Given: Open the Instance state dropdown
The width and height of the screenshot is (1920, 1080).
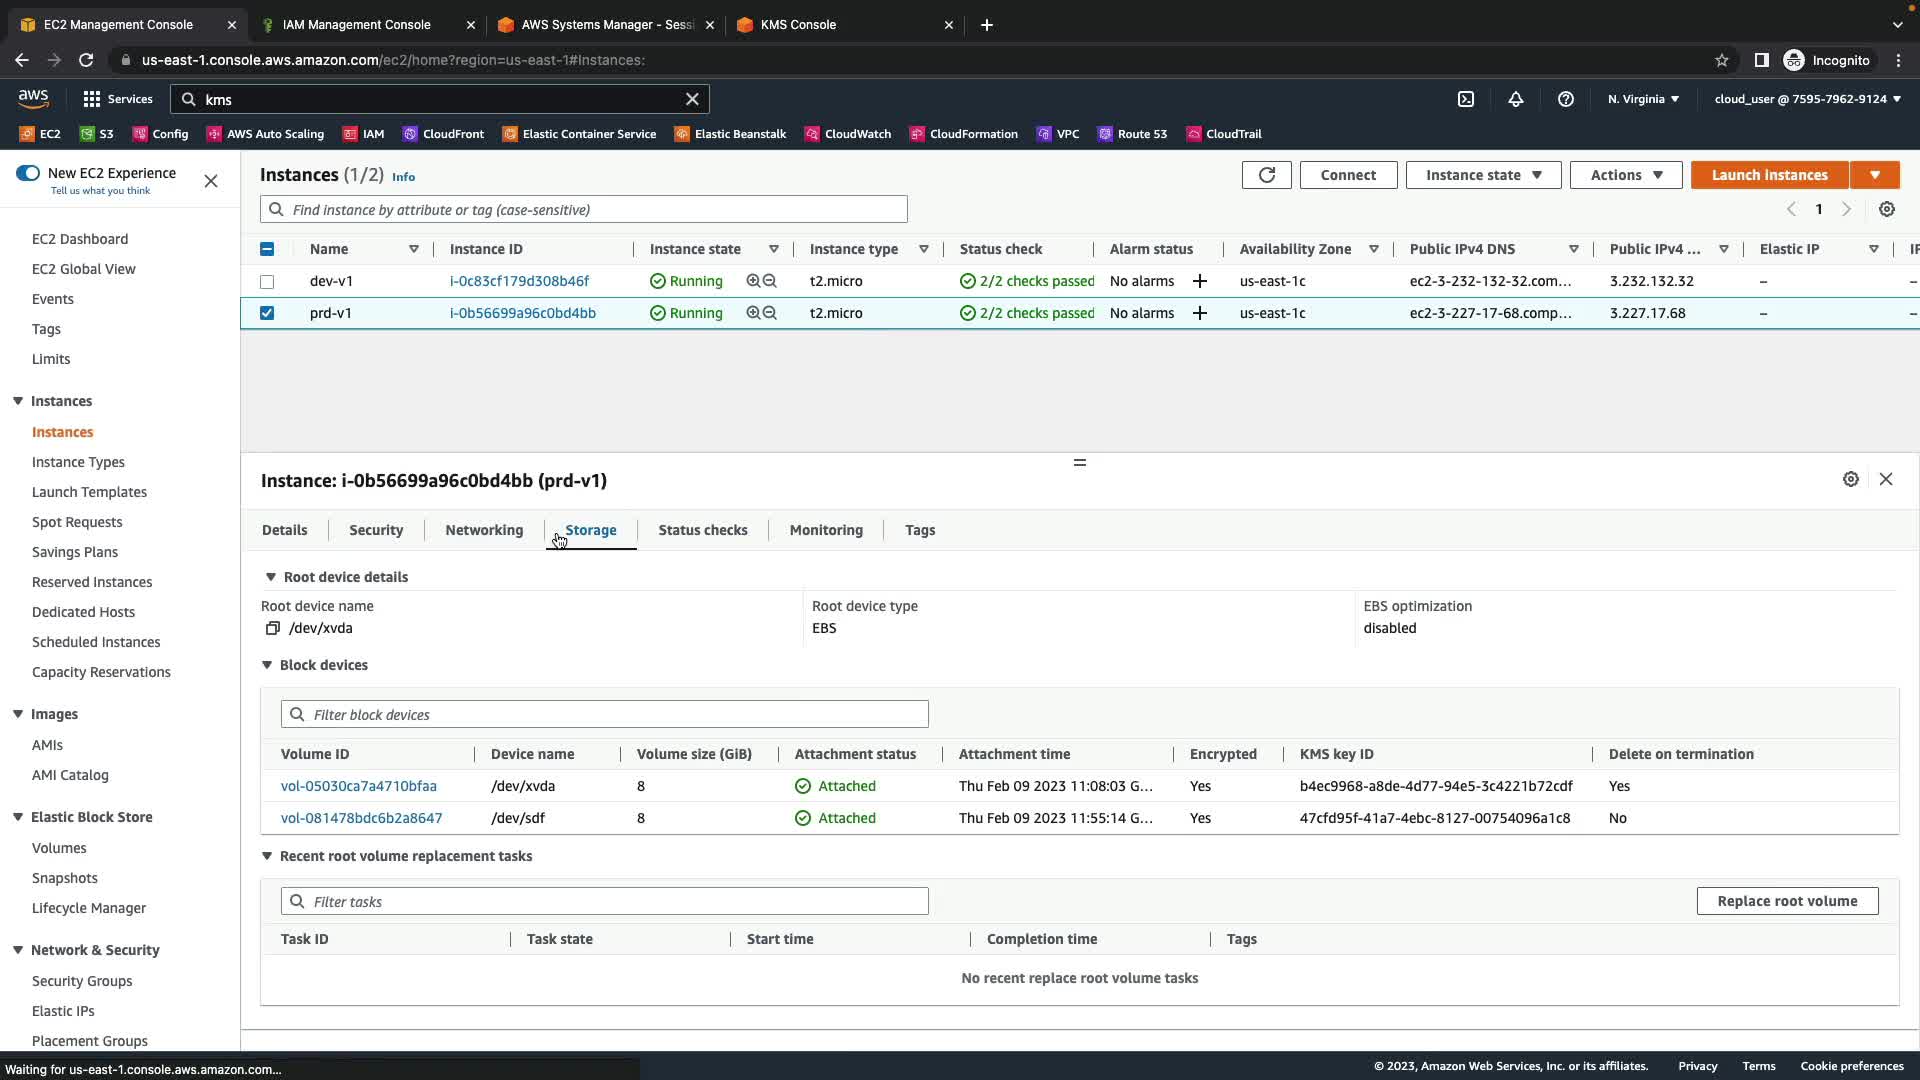Looking at the screenshot, I should click(1483, 175).
